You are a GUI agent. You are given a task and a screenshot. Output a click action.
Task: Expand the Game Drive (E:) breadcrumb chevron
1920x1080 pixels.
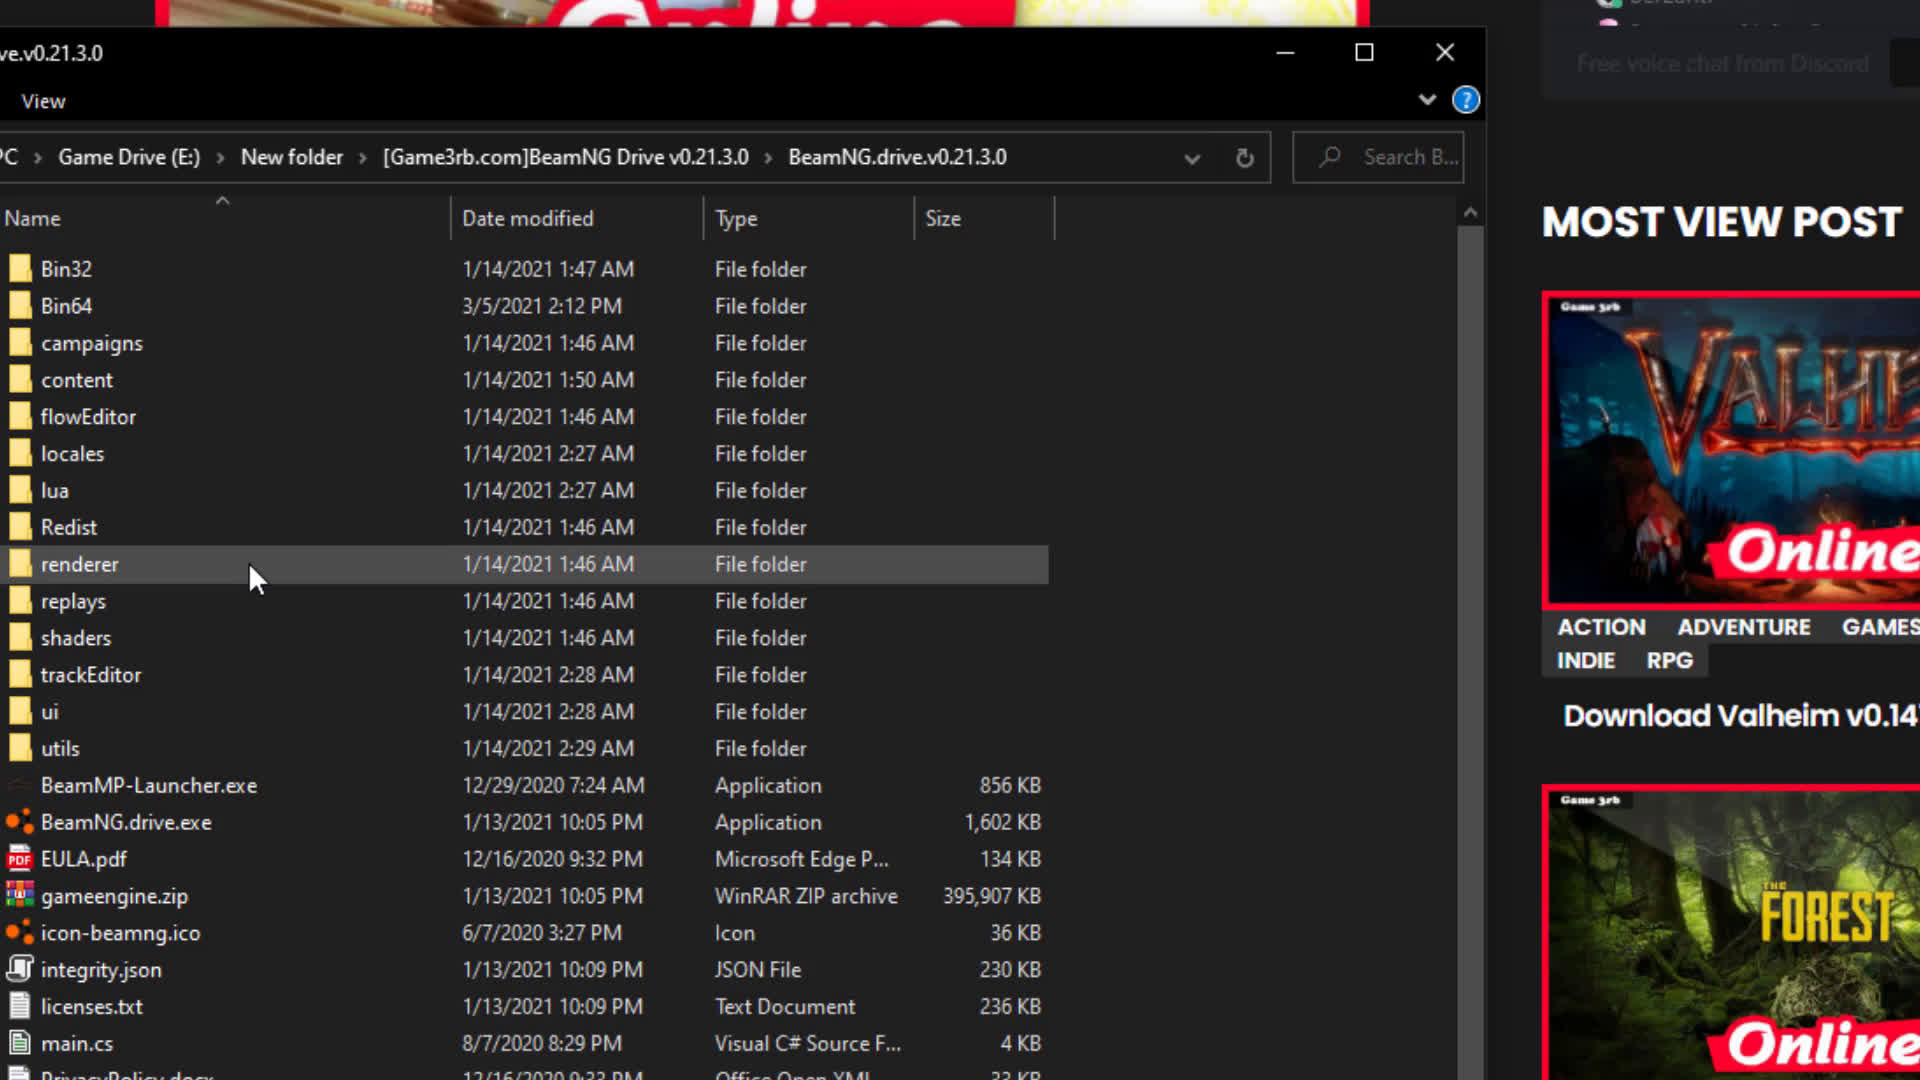click(220, 158)
